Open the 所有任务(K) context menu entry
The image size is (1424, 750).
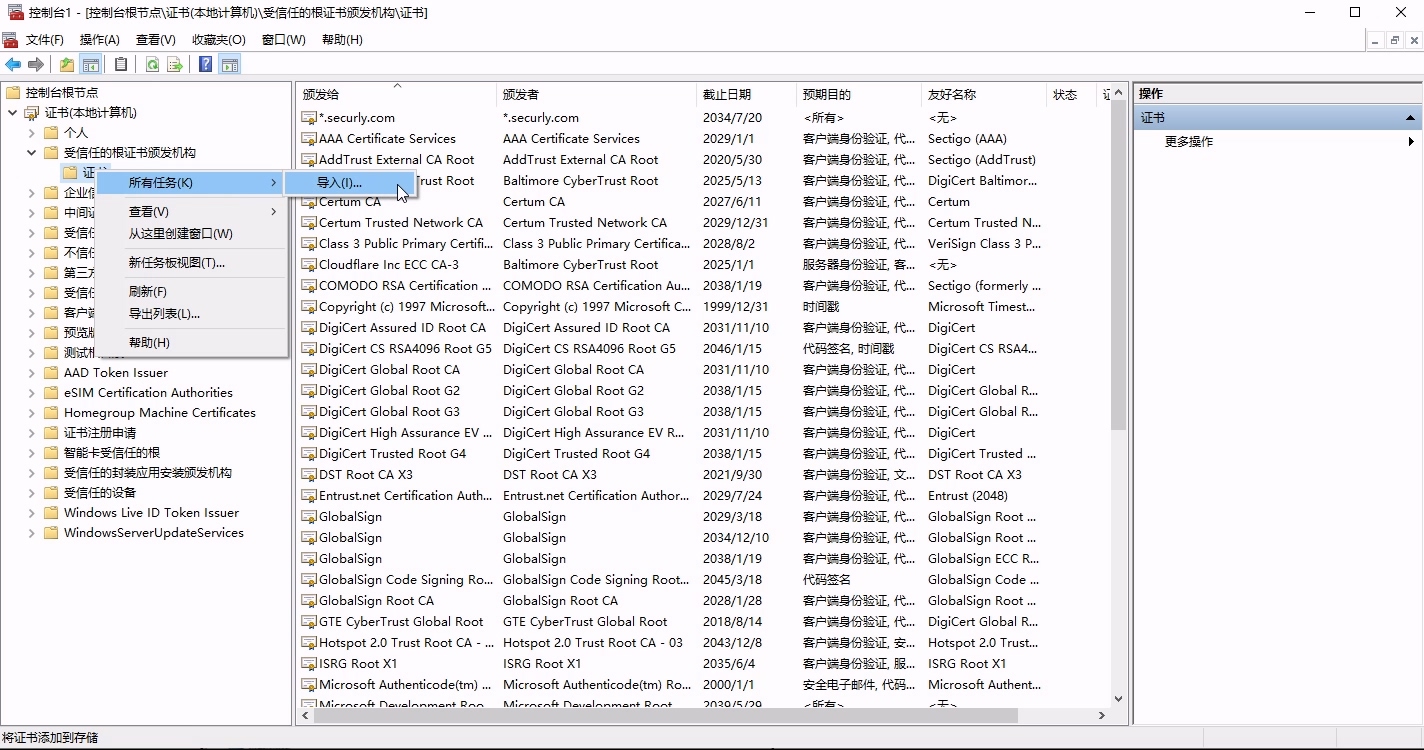pos(193,183)
